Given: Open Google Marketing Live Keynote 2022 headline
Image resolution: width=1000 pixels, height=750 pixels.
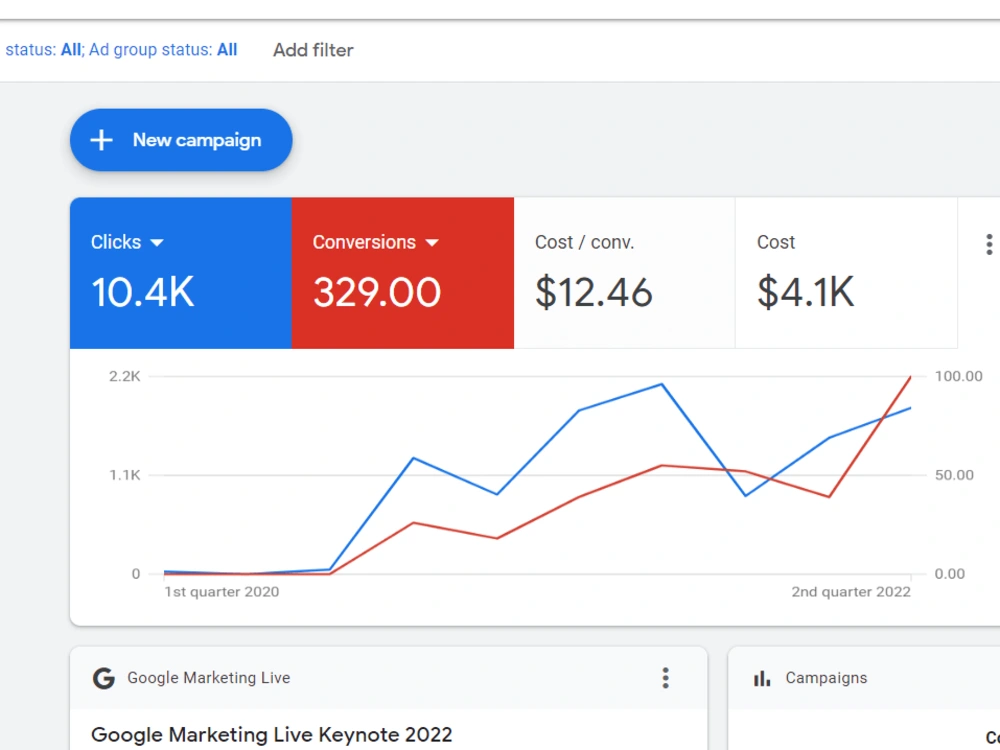Looking at the screenshot, I should coord(272,735).
